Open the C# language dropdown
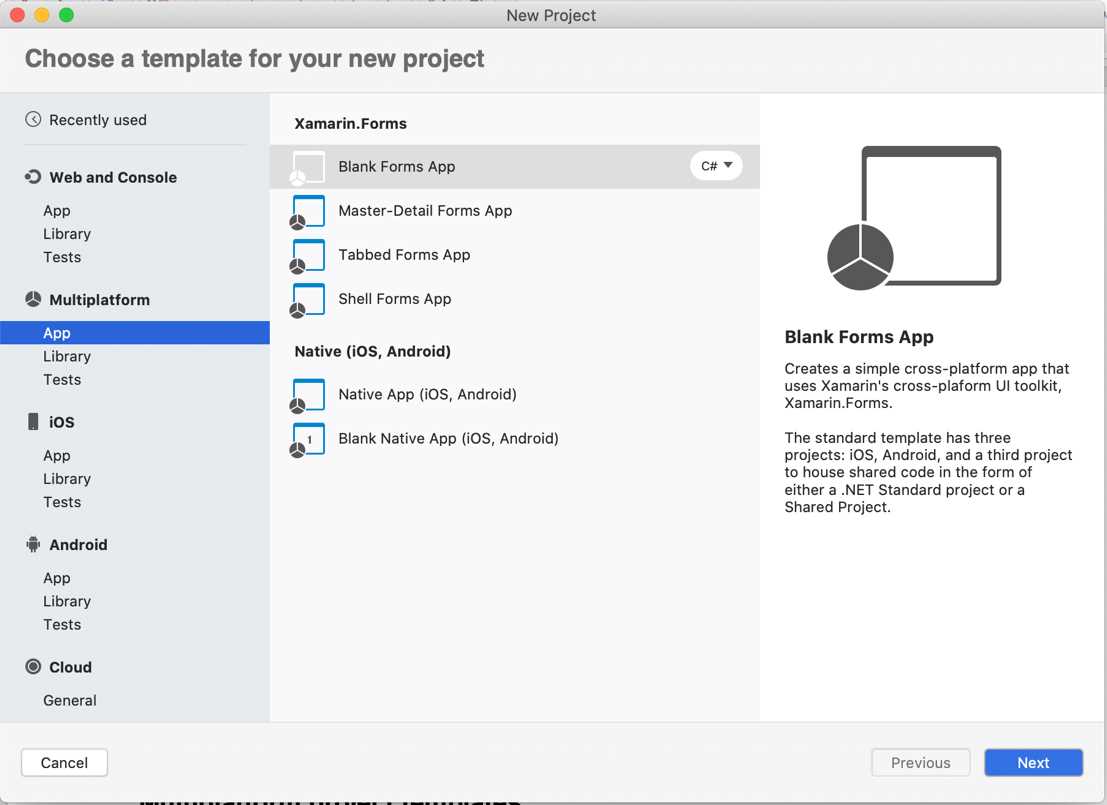Image resolution: width=1107 pixels, height=805 pixels. click(716, 167)
